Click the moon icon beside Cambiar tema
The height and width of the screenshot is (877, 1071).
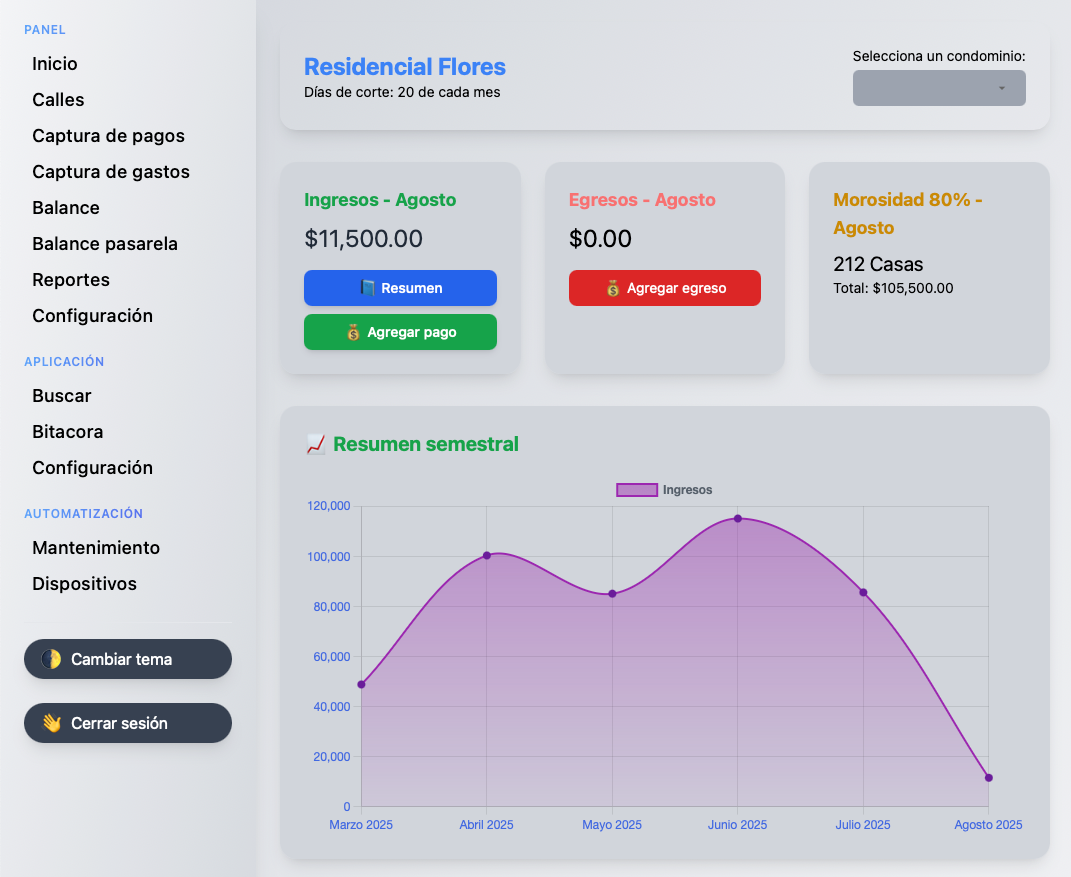pyautogui.click(x=51, y=659)
